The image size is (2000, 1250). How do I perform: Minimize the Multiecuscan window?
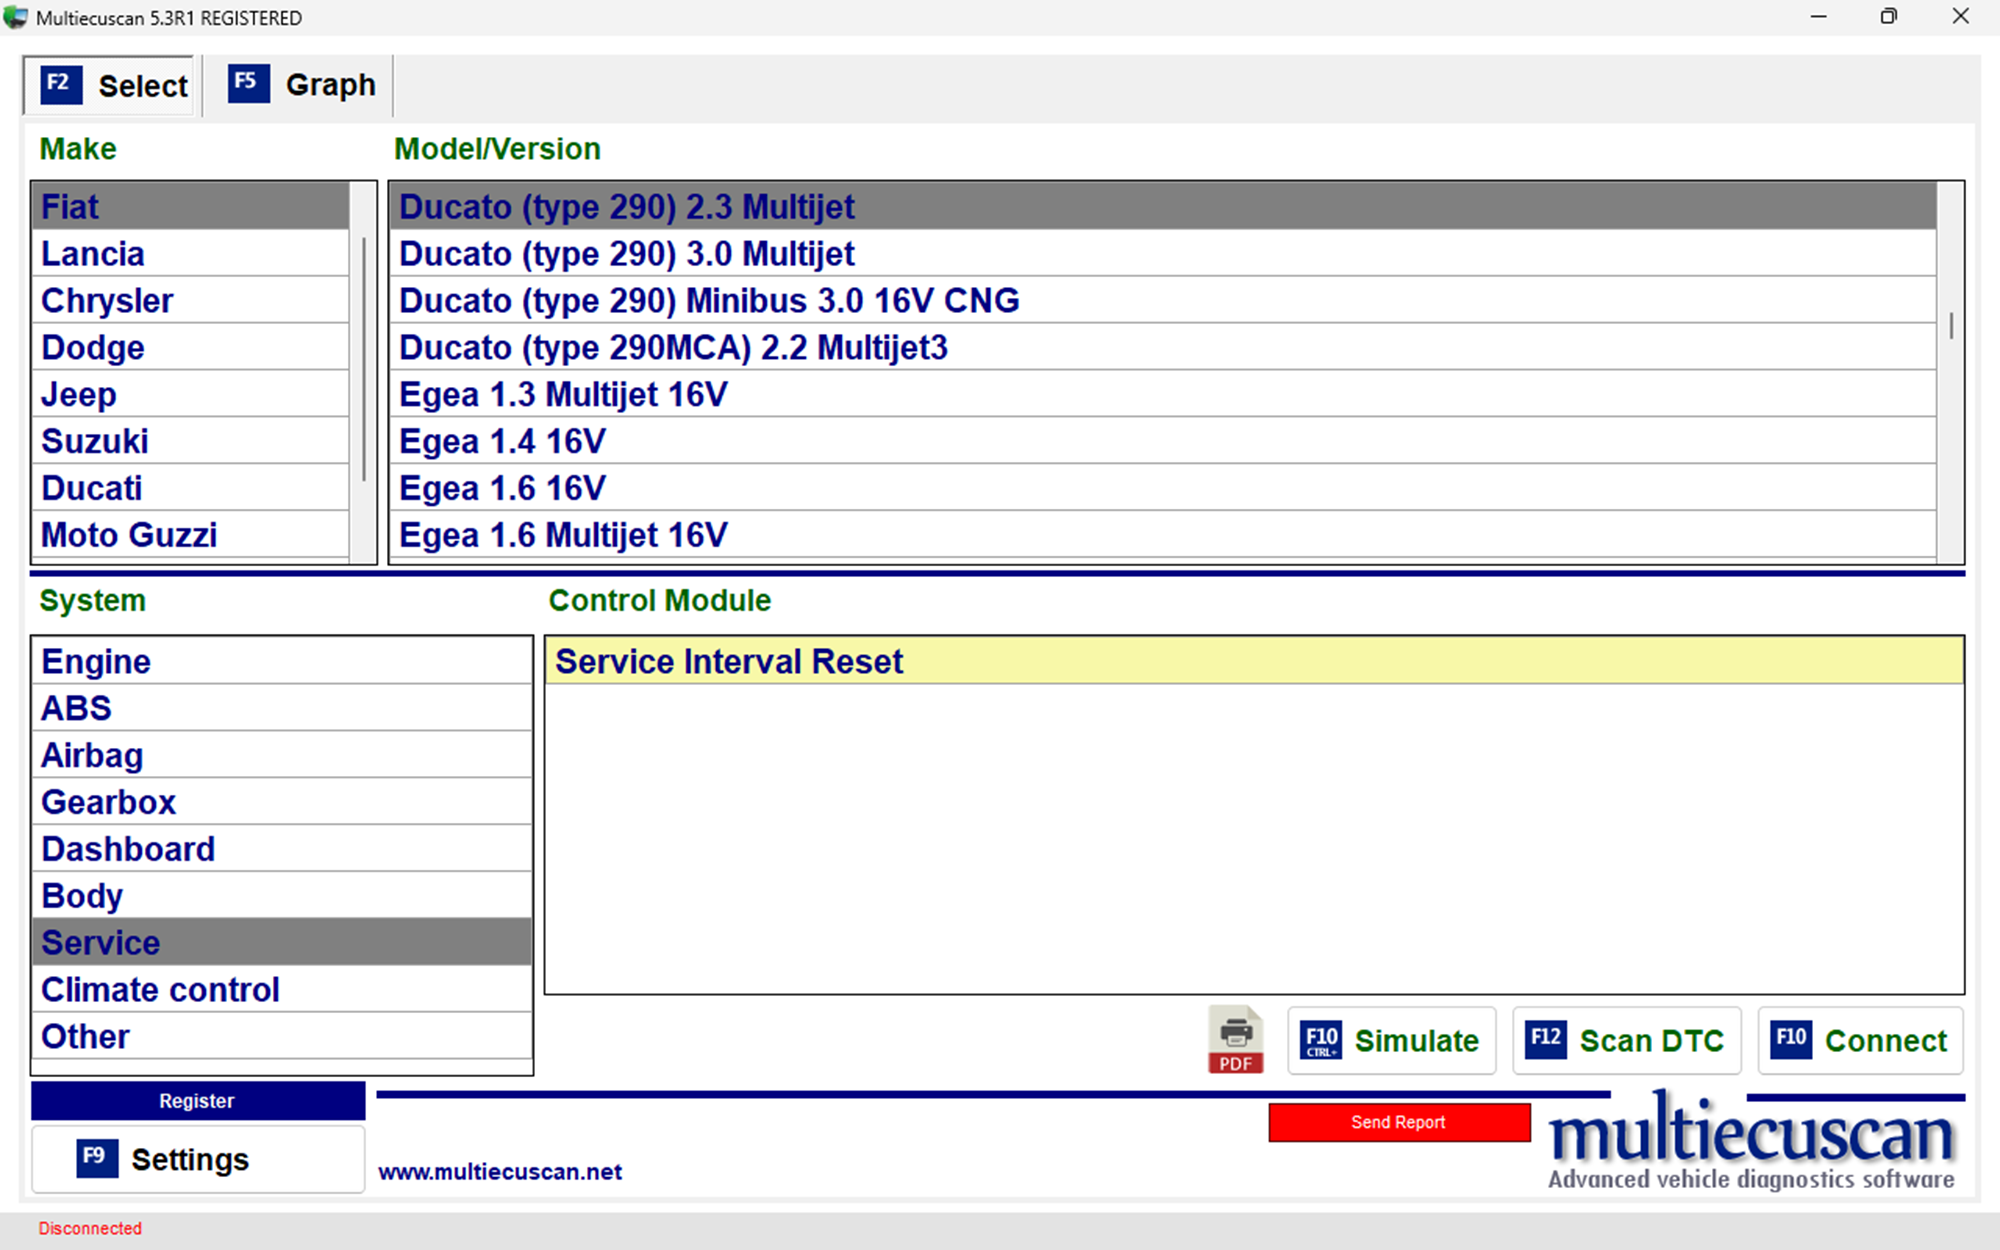click(x=1818, y=17)
